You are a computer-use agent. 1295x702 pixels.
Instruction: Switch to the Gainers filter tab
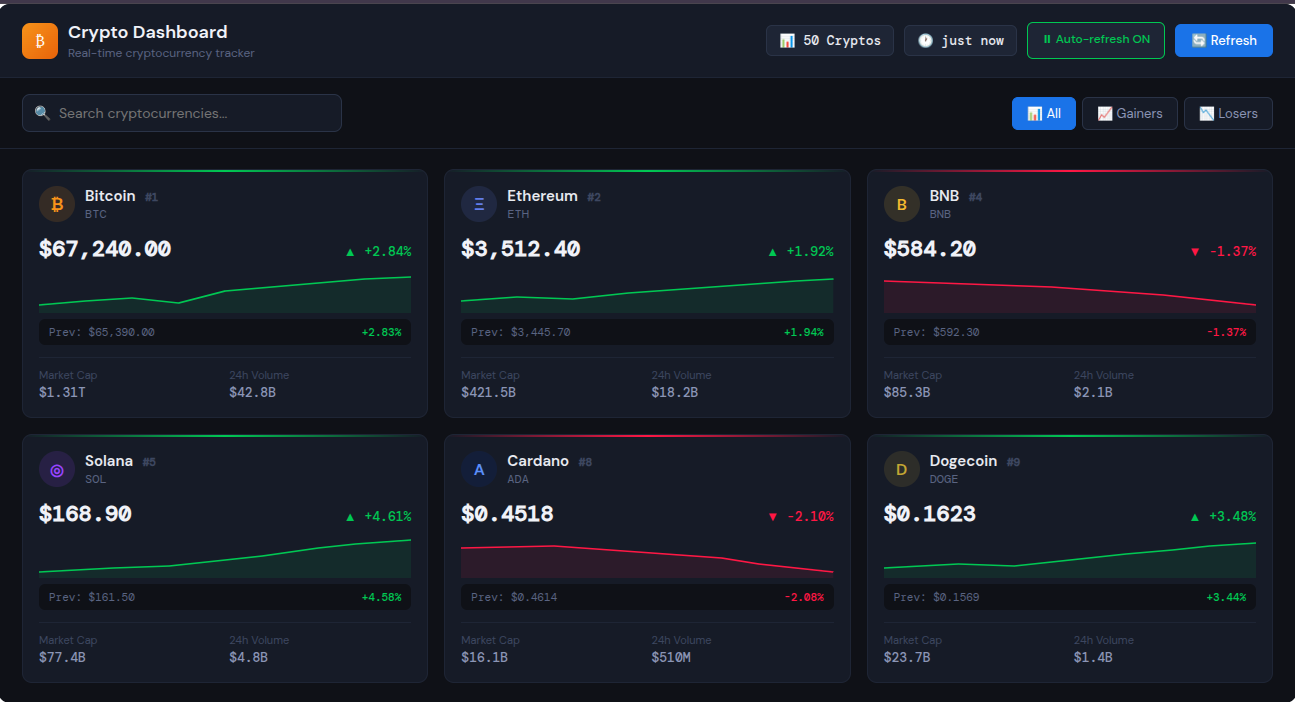(x=1129, y=113)
